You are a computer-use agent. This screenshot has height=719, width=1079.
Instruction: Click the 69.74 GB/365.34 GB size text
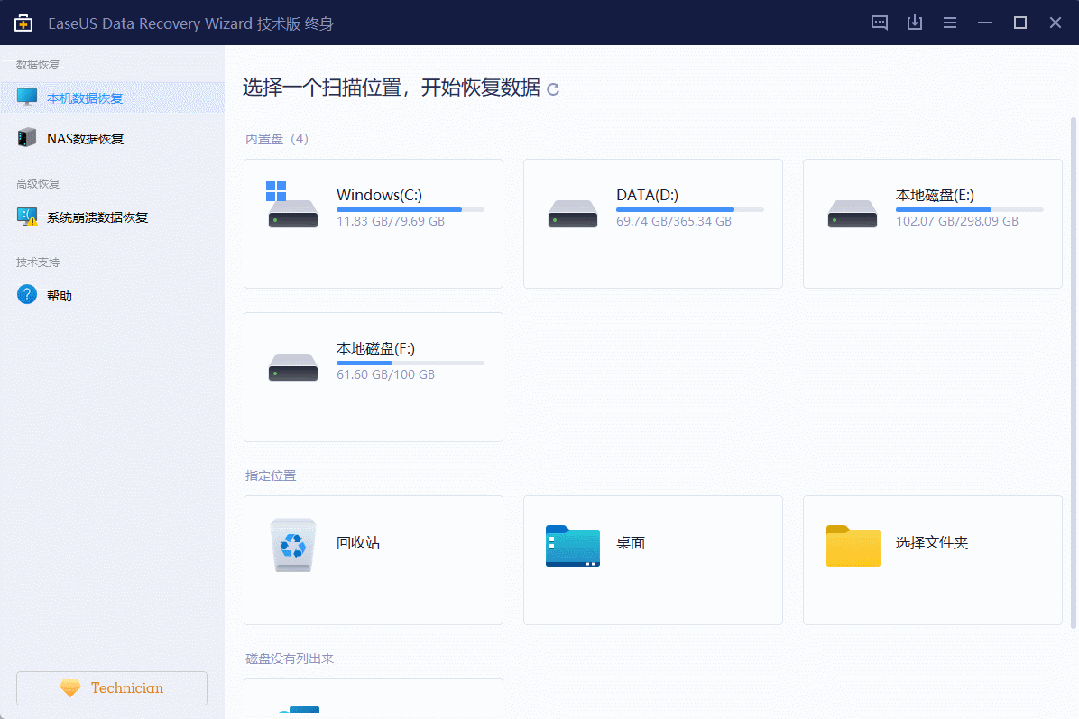(674, 222)
